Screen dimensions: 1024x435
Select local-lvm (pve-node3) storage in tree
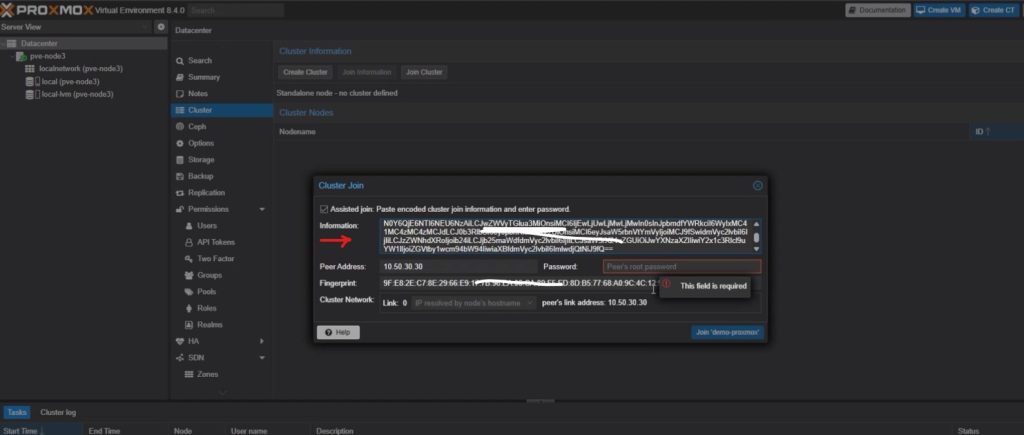tap(78, 94)
